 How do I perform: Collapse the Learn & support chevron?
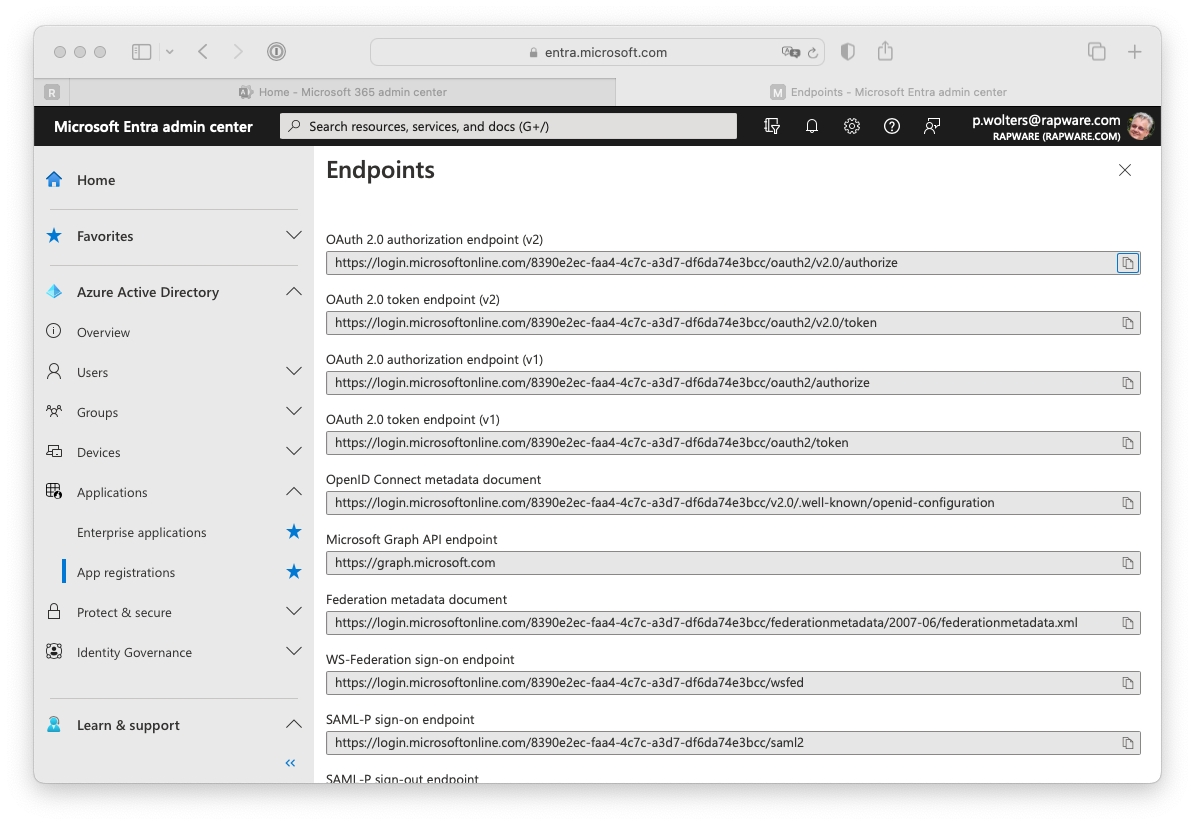(x=293, y=724)
